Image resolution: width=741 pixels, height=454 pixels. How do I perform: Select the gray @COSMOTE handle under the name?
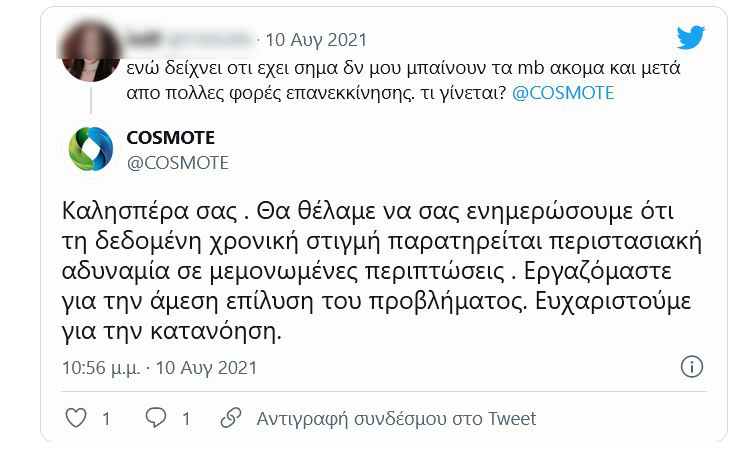[178, 162]
